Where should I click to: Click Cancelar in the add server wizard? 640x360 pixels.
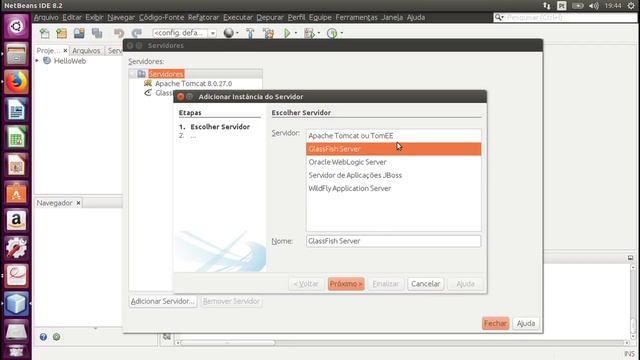[425, 284]
